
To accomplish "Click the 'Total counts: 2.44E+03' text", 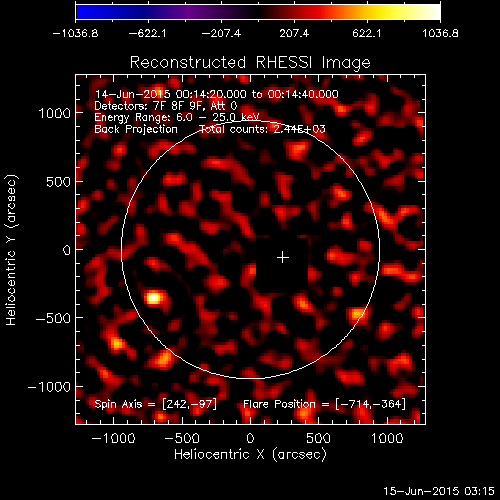I will (262, 129).
